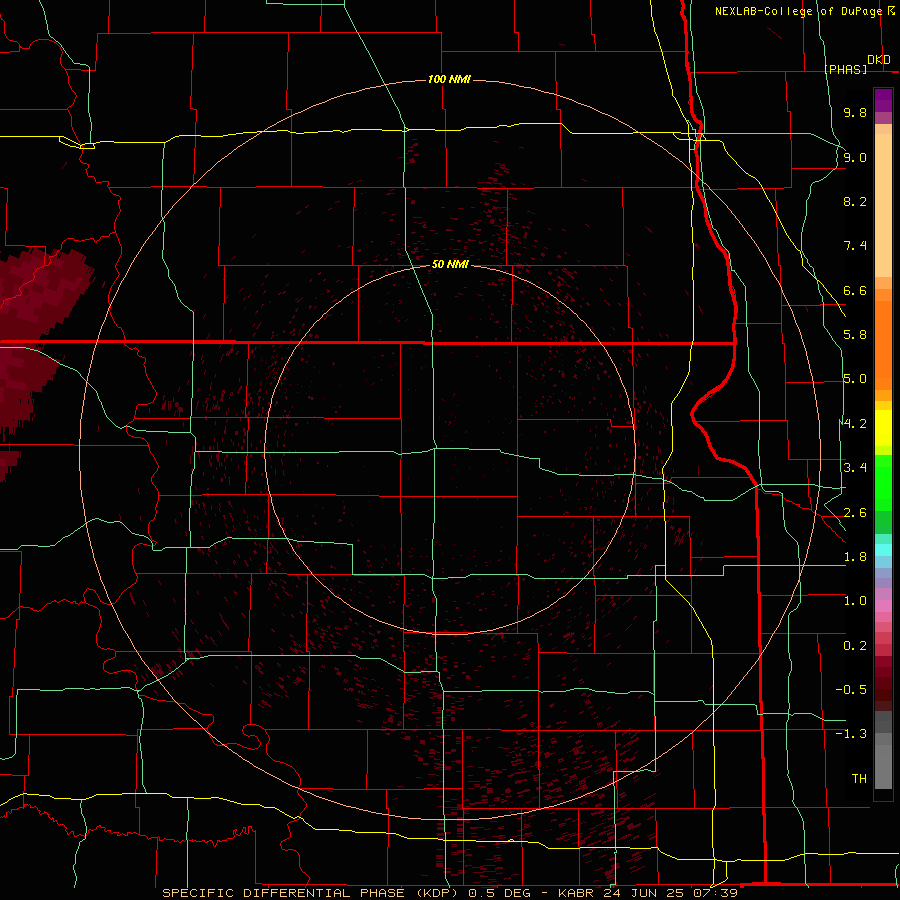Click the 50 NMI range ring label
The height and width of the screenshot is (900, 900).
(x=450, y=264)
